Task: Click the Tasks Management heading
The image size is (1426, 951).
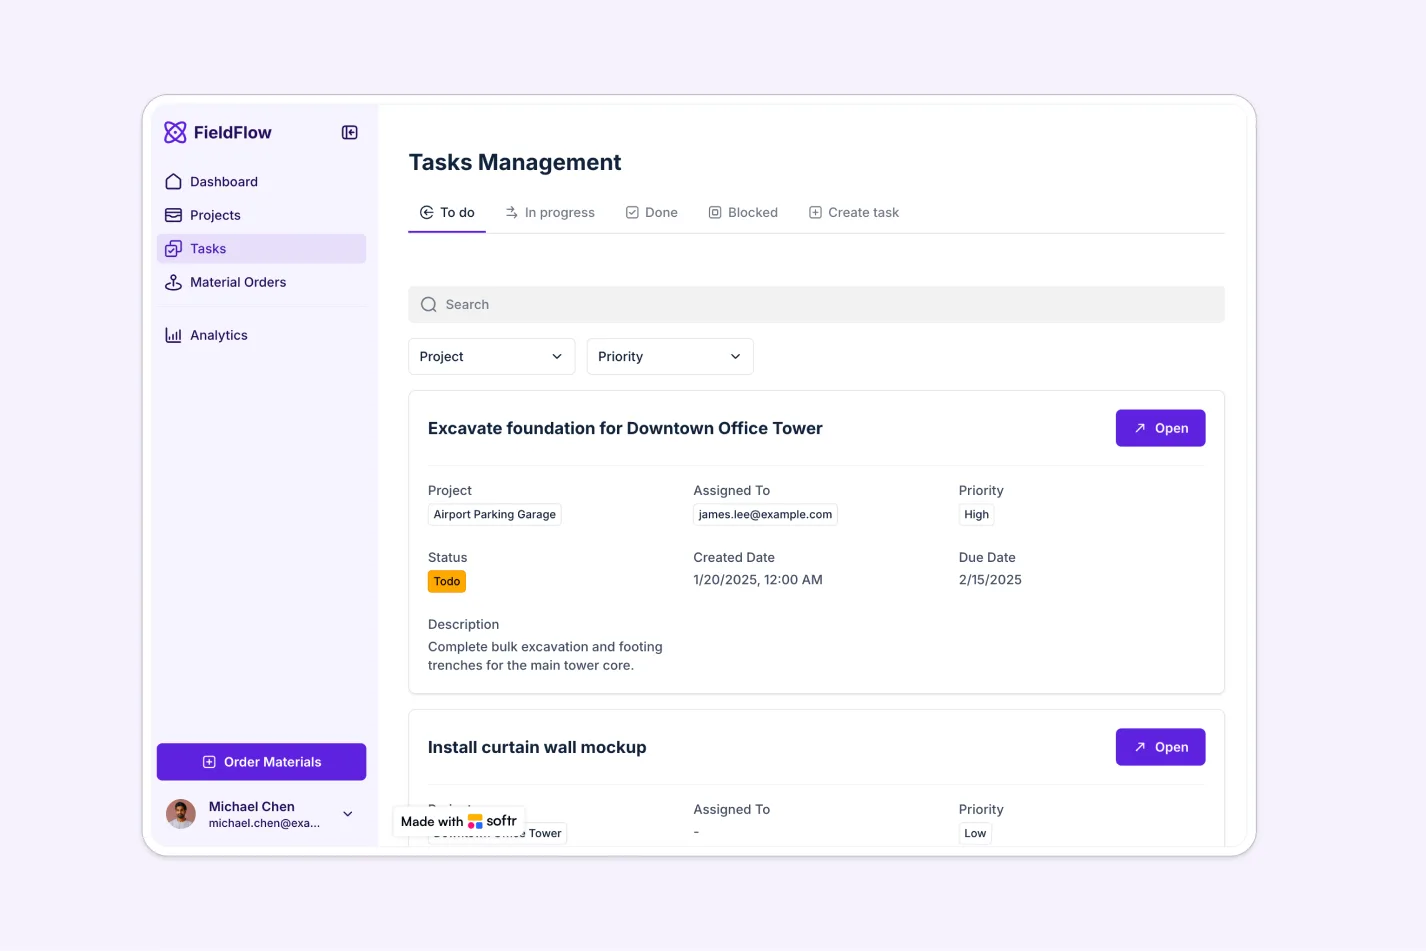Action: coord(515,162)
